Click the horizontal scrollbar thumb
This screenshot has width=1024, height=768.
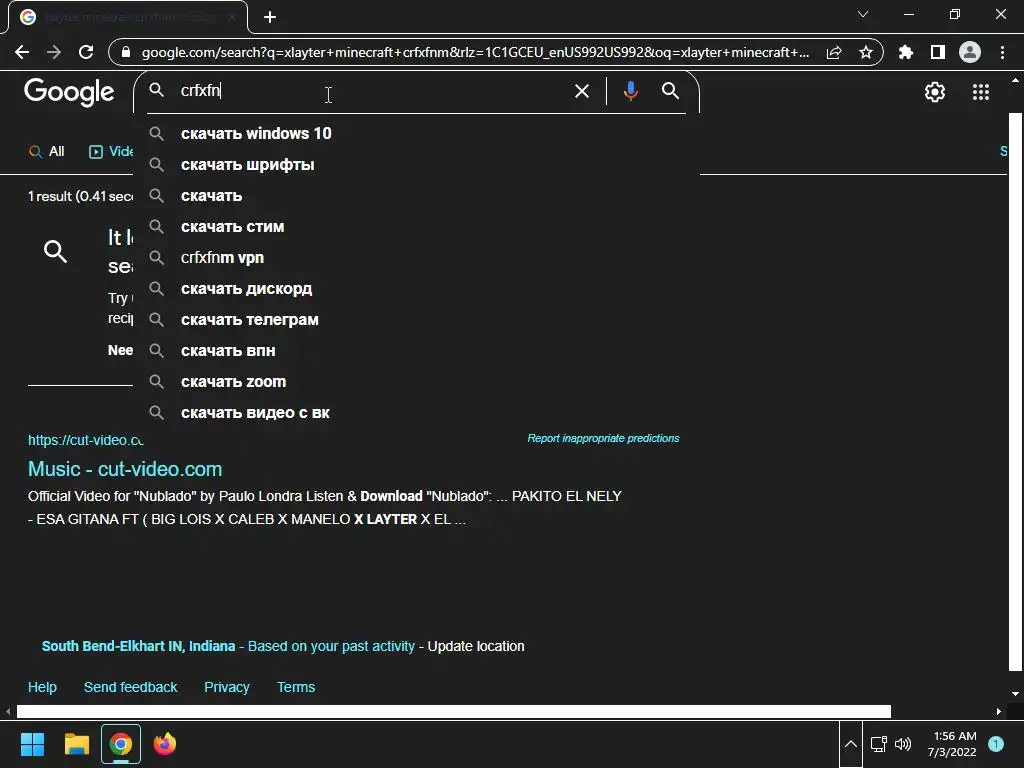453,711
